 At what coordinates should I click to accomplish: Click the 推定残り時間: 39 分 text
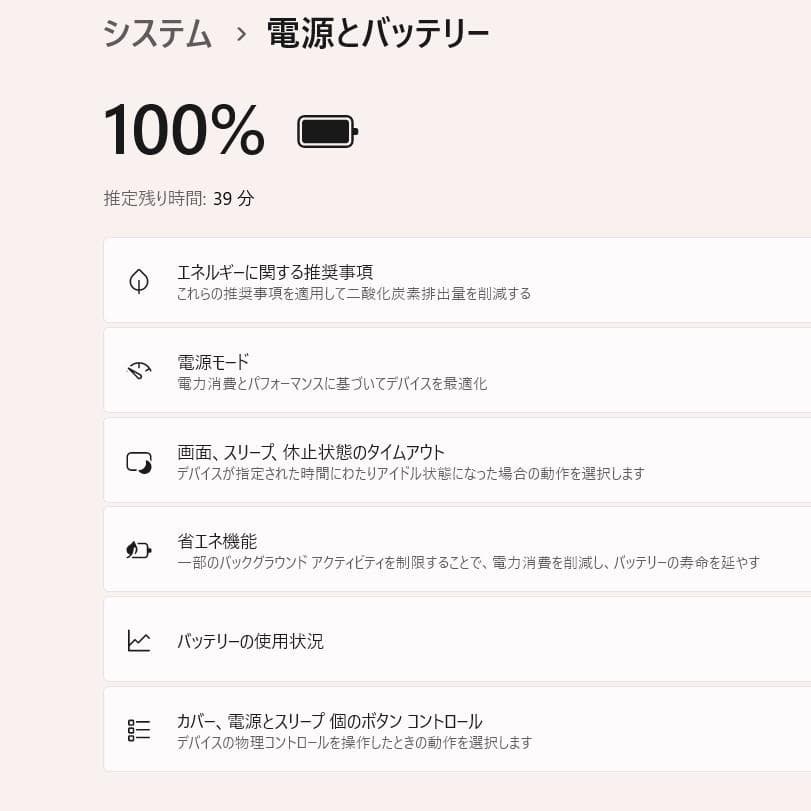pyautogui.click(x=177, y=199)
